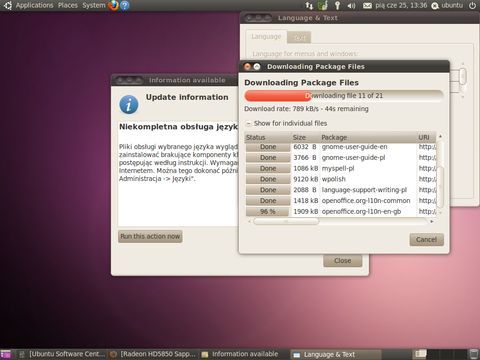Open Ubuntu Software Center taskbar entry
The height and width of the screenshot is (360, 480).
[63, 354]
